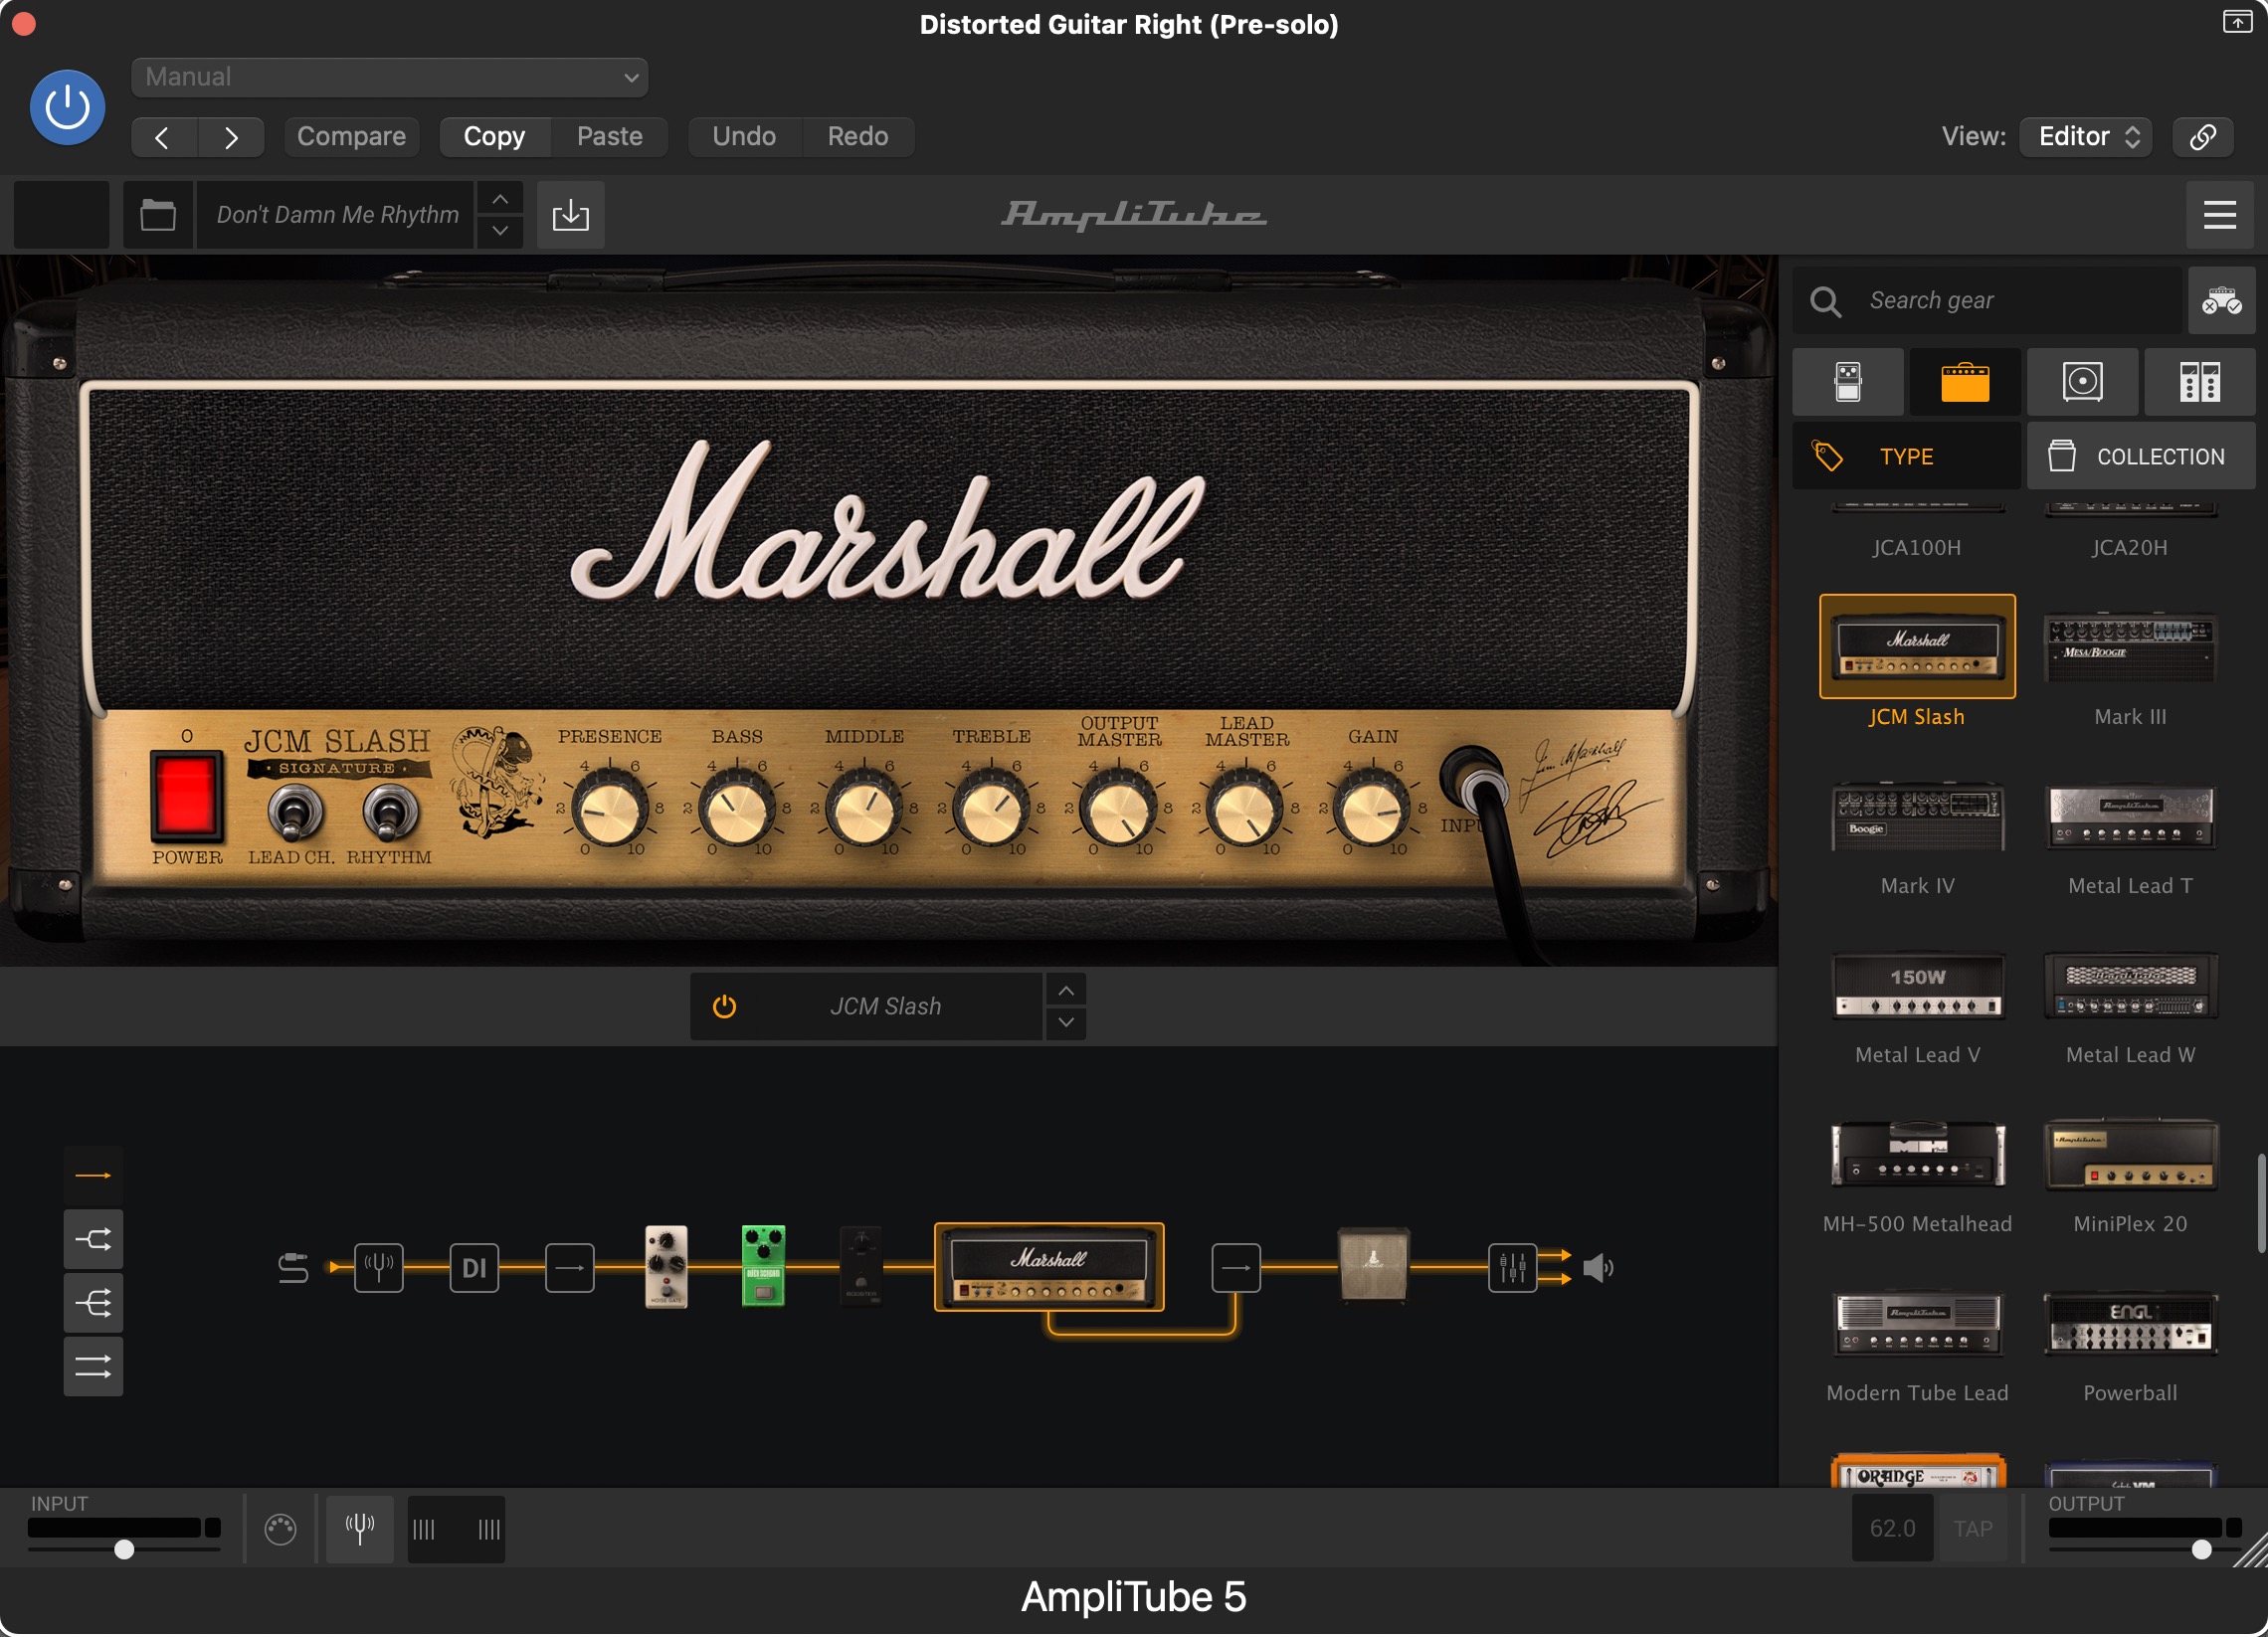Select the green overdrive pedal
The height and width of the screenshot is (1637, 2268).
[763, 1267]
